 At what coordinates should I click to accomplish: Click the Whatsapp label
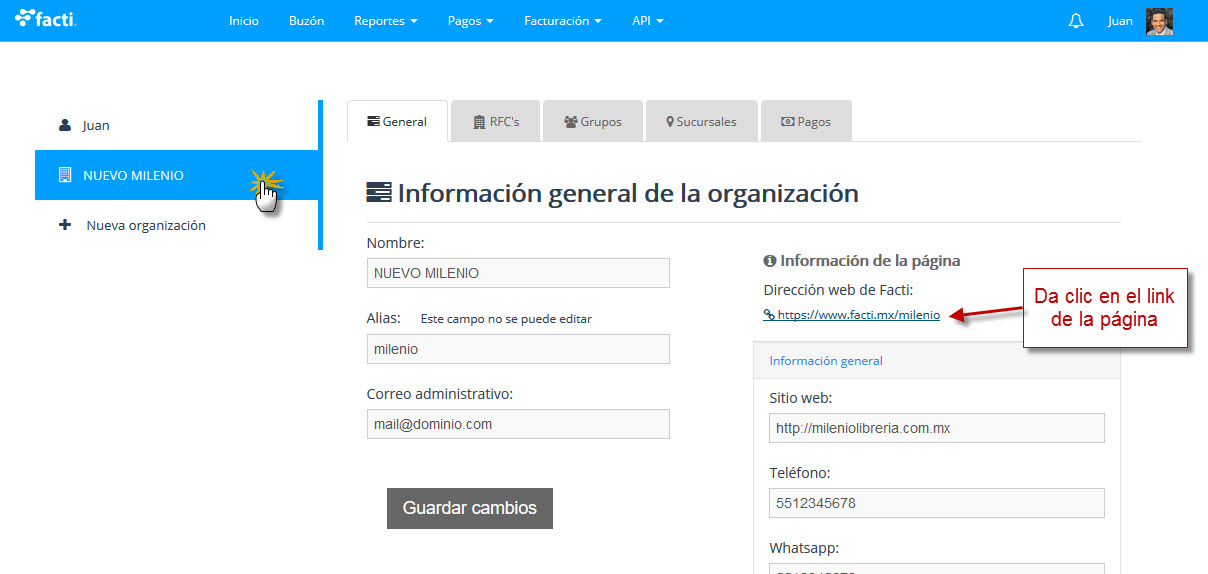pos(804,548)
